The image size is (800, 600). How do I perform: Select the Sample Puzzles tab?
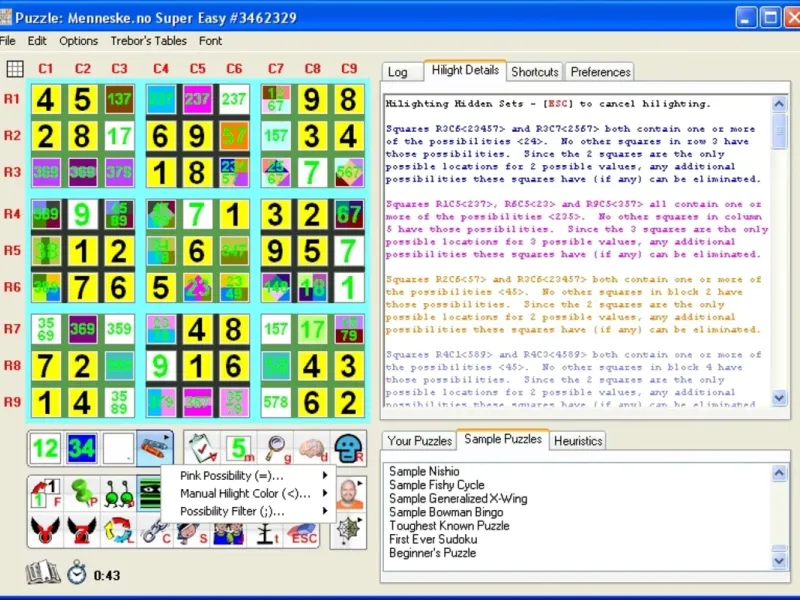(x=503, y=439)
